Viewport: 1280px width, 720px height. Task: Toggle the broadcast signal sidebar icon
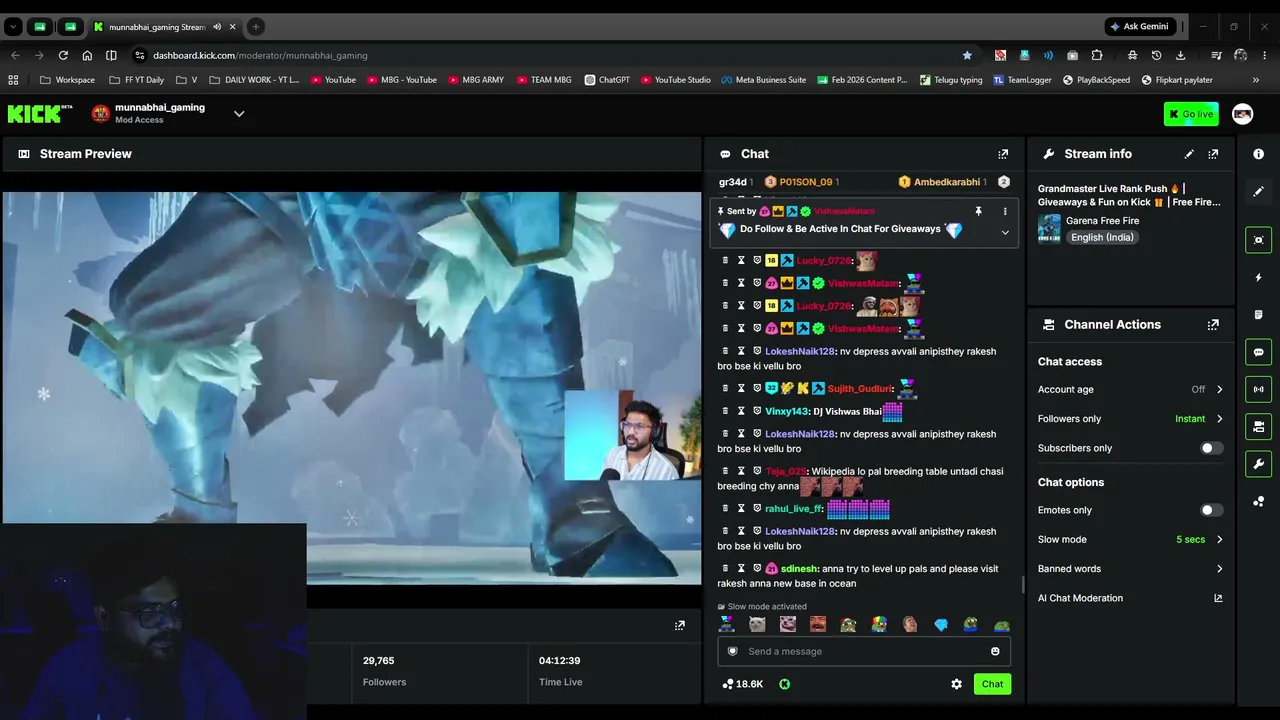[1258, 389]
